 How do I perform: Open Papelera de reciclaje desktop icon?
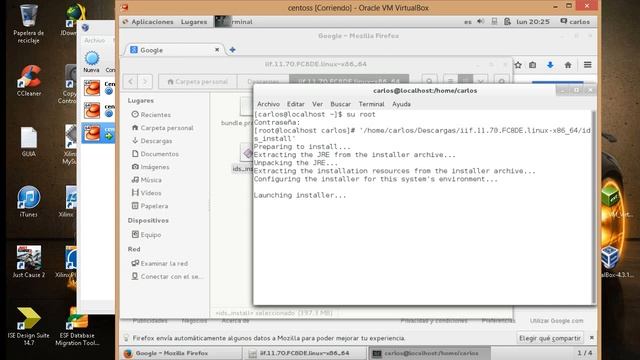pos(28,24)
